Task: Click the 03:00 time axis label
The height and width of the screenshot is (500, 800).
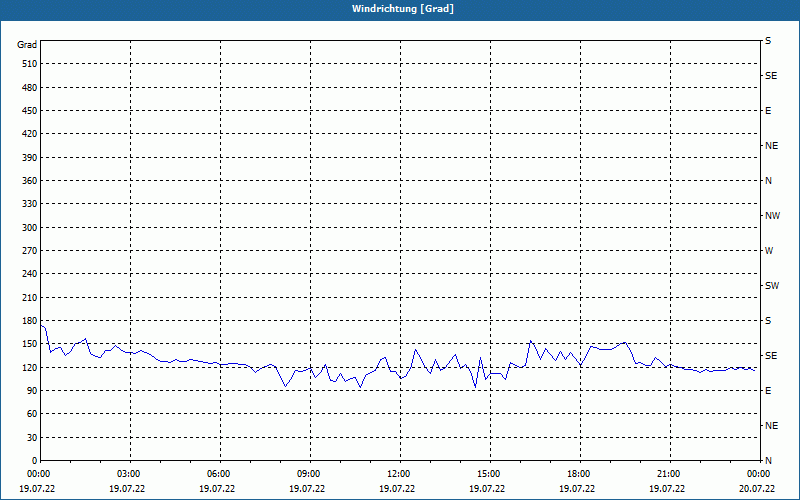Action: (x=127, y=474)
